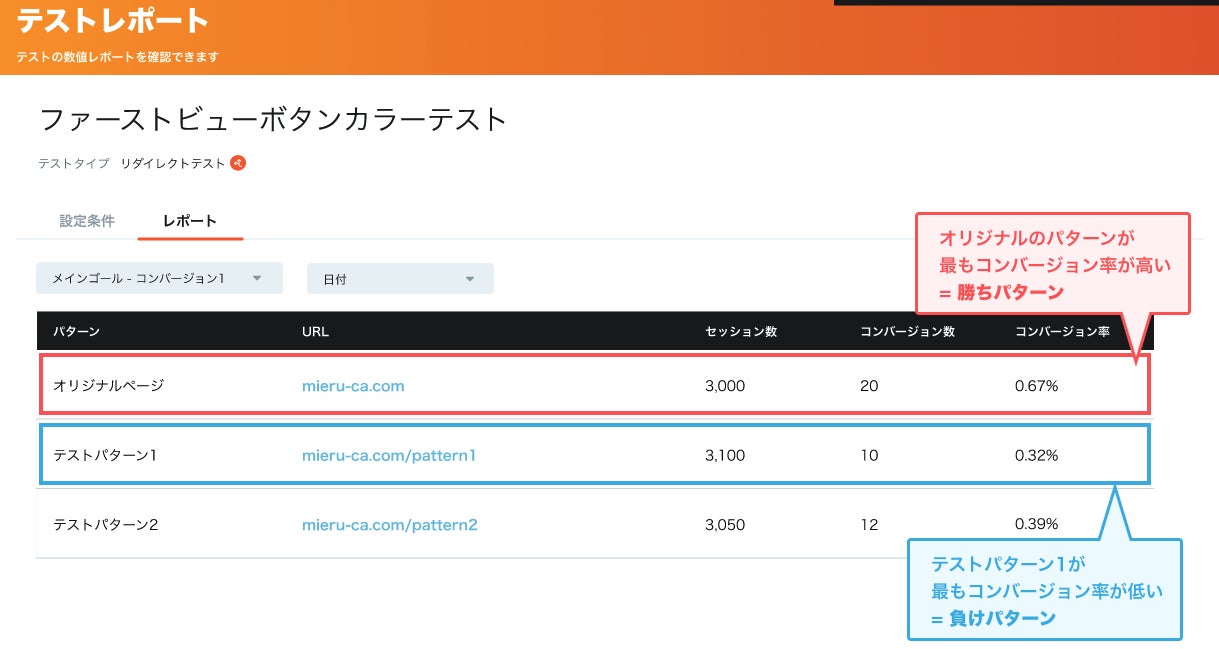Click the パターン column header
Screen dimensions: 1219x649
click(x=76, y=331)
